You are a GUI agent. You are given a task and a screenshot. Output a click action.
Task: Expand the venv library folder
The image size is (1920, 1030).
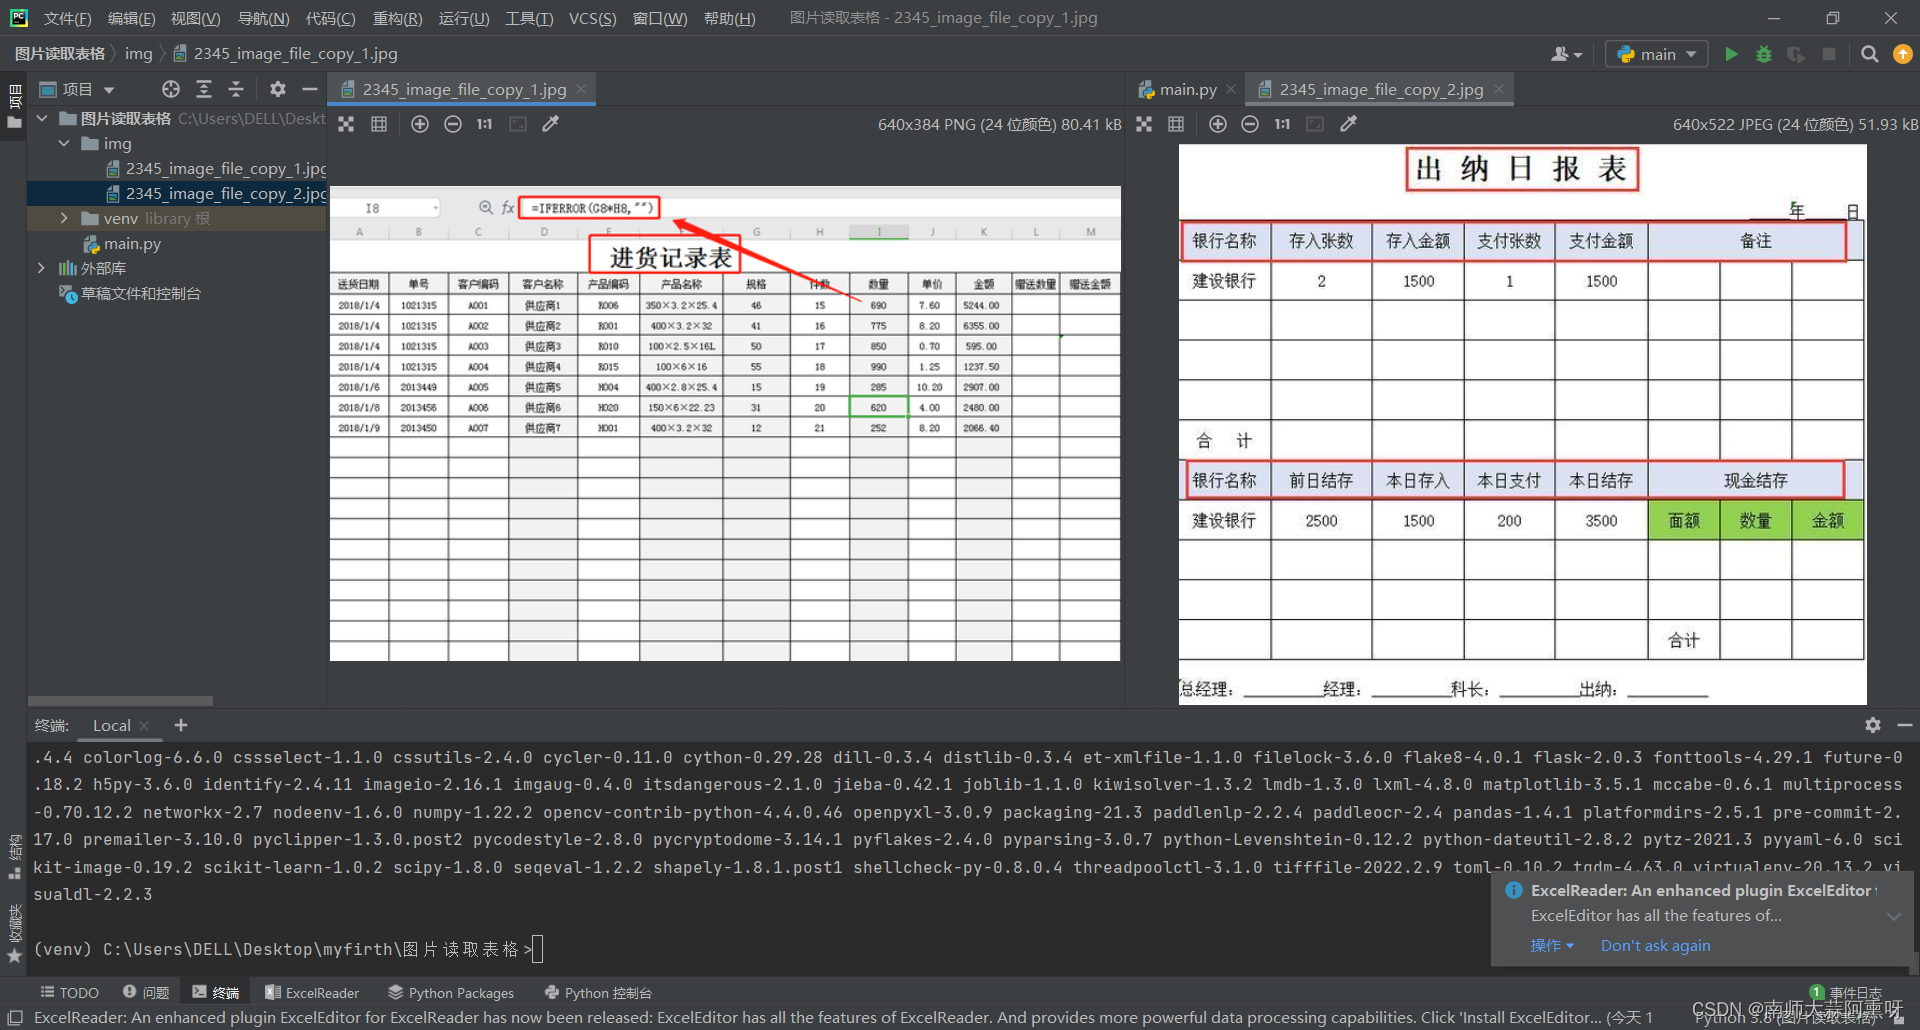pos(63,218)
